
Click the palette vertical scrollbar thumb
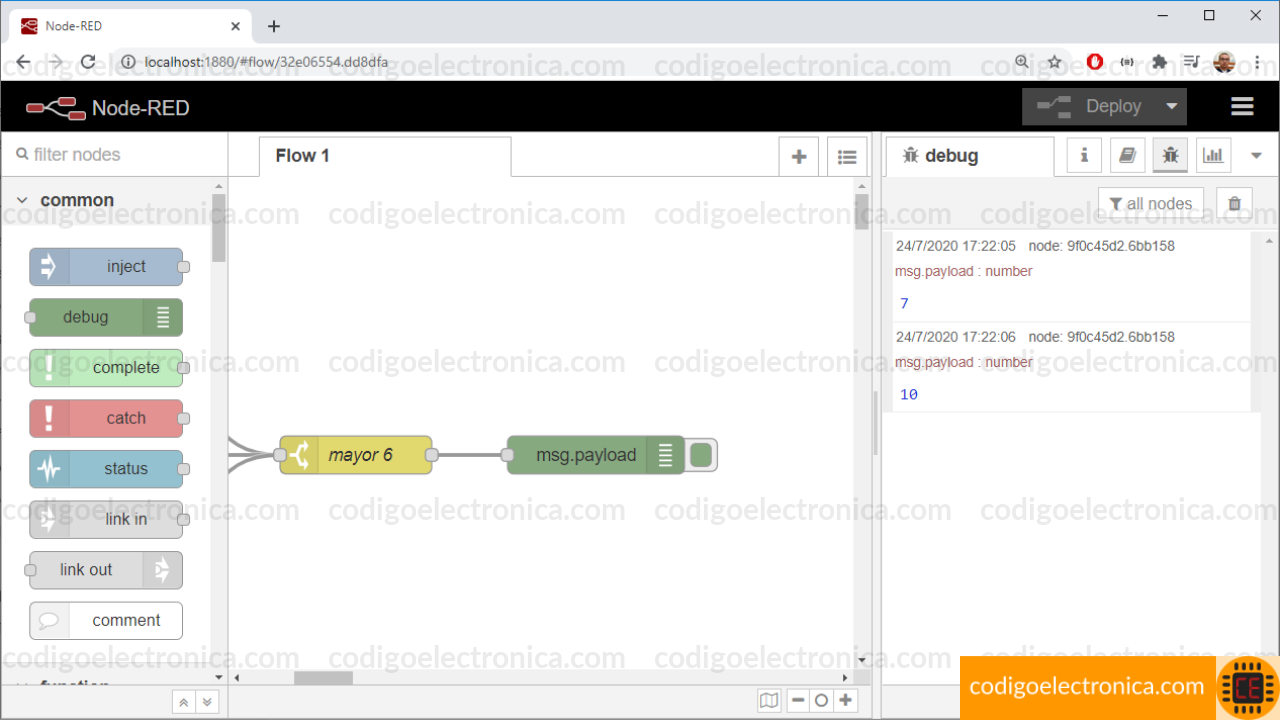(219, 228)
